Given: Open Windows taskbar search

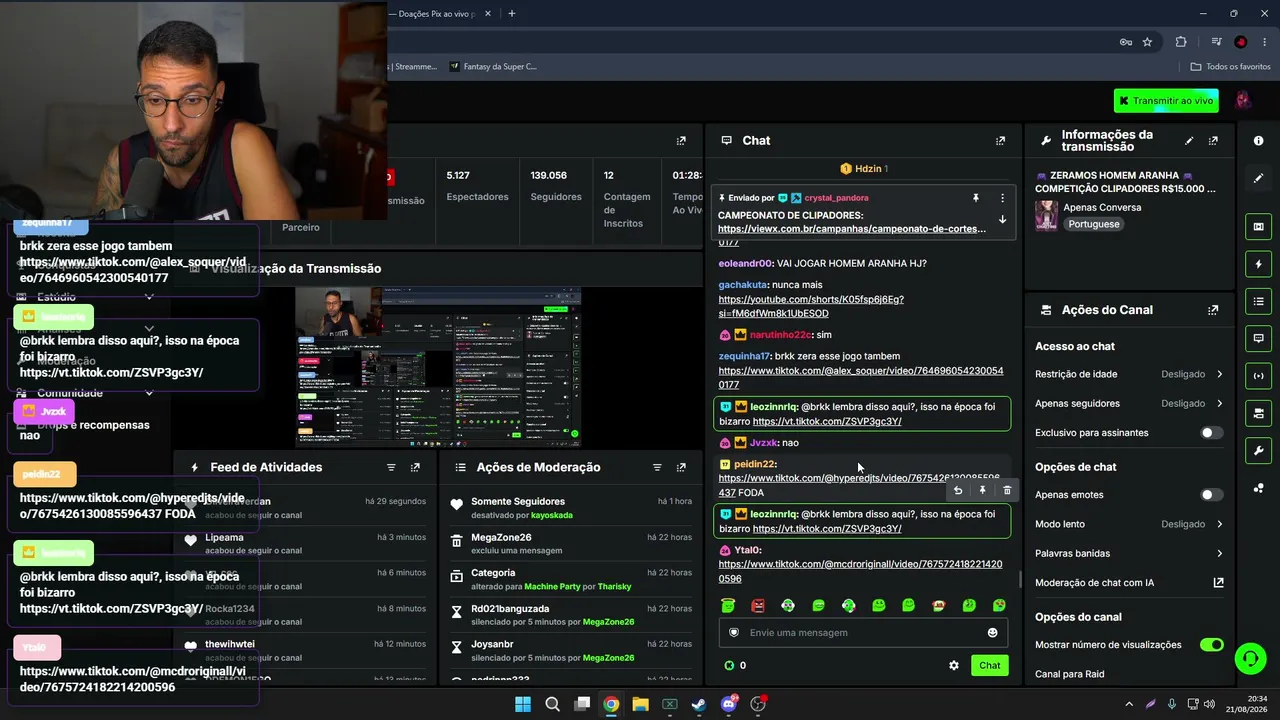Looking at the screenshot, I should [x=552, y=704].
